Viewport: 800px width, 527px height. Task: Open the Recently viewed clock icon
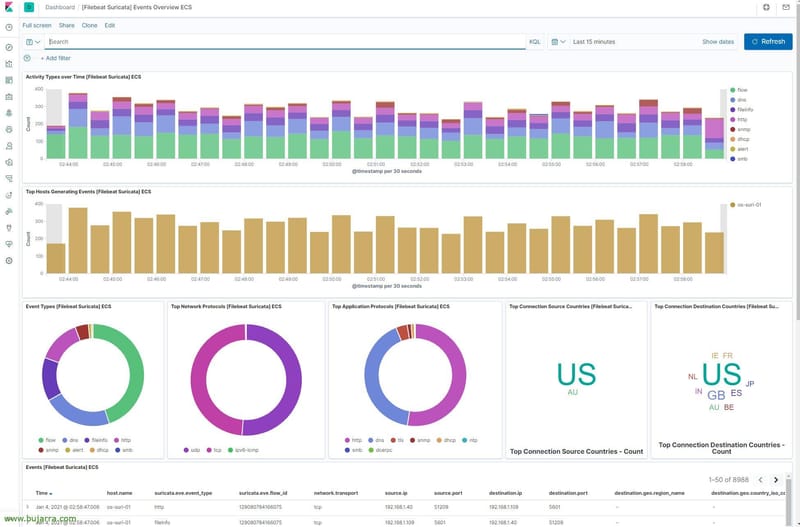pos(9,27)
